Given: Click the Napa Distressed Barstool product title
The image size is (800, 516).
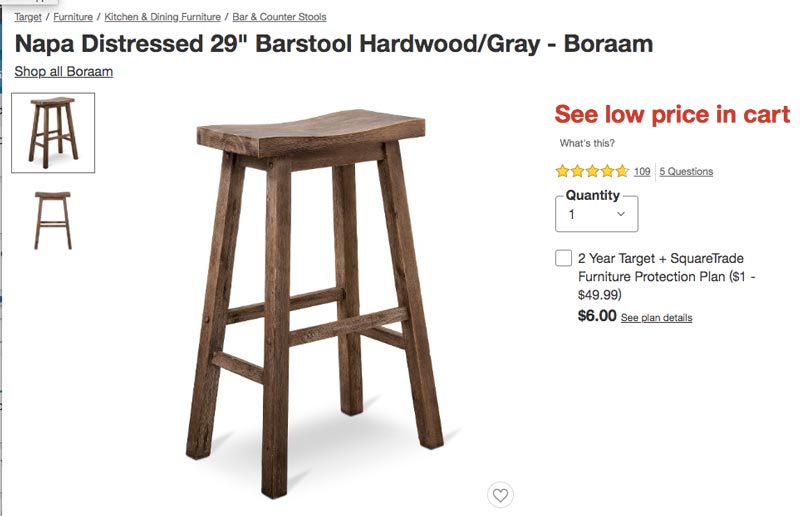Looking at the screenshot, I should pos(333,44).
